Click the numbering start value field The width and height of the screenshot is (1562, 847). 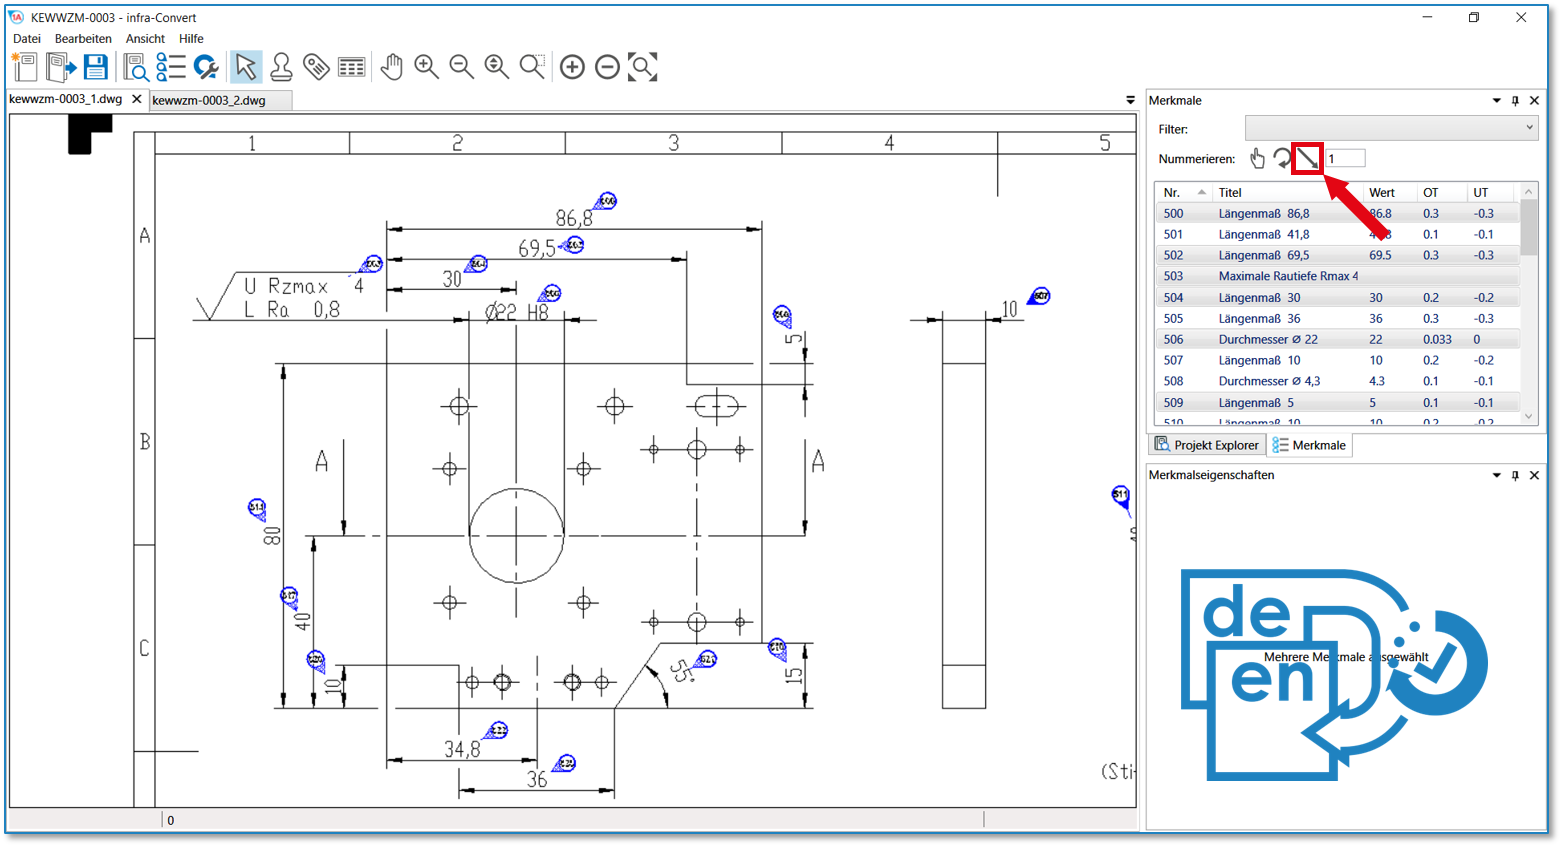pos(1345,159)
